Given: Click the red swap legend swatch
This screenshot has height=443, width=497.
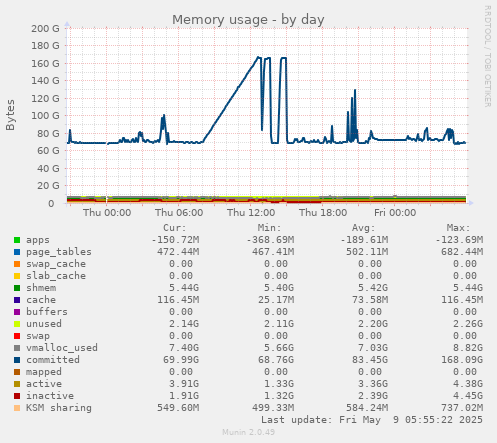Looking at the screenshot, I should tap(17, 336).
